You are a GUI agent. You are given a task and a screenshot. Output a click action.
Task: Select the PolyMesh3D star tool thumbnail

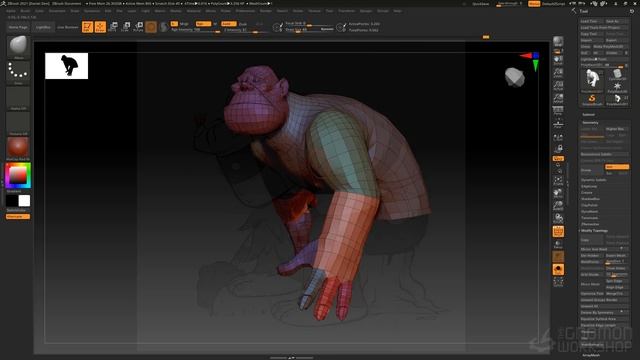click(617, 87)
